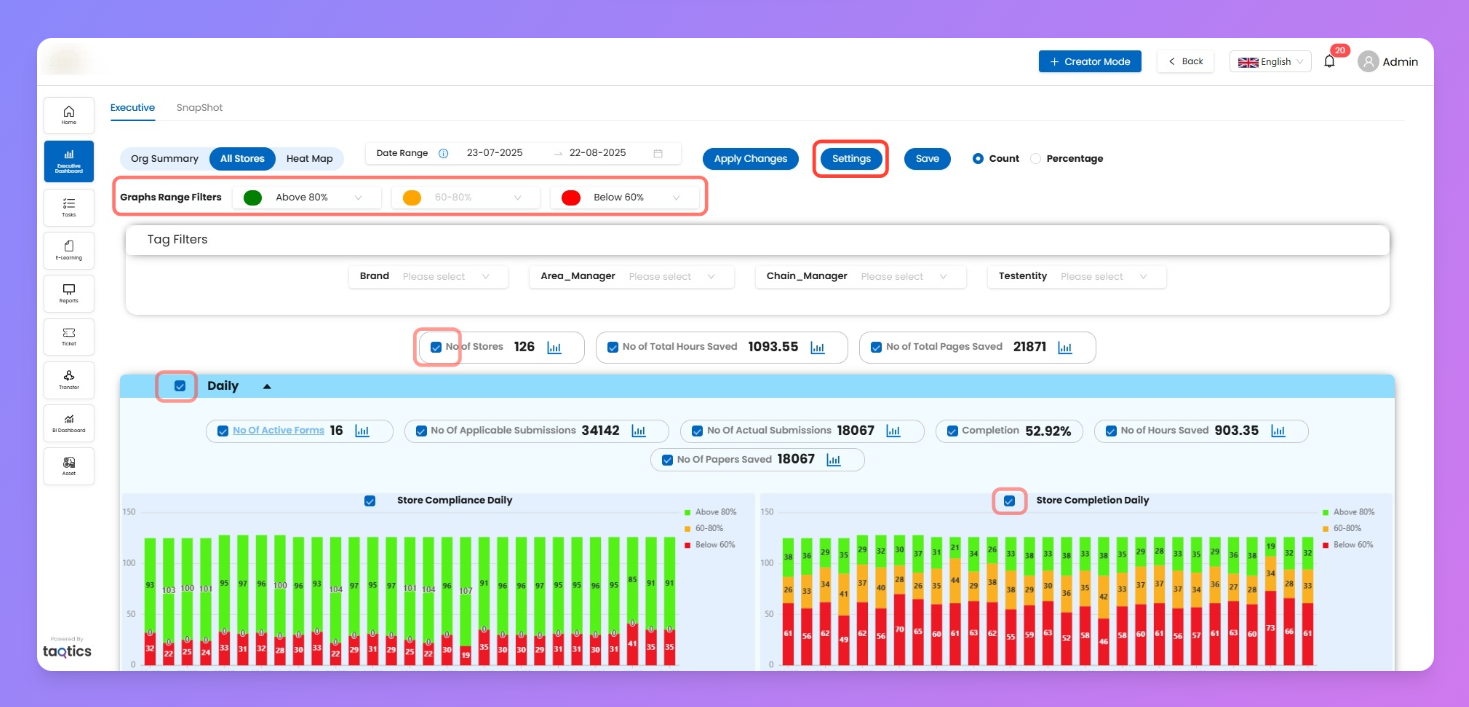Switch to the SnapShot tab
Viewport: 1469px width, 707px height.
tap(199, 108)
